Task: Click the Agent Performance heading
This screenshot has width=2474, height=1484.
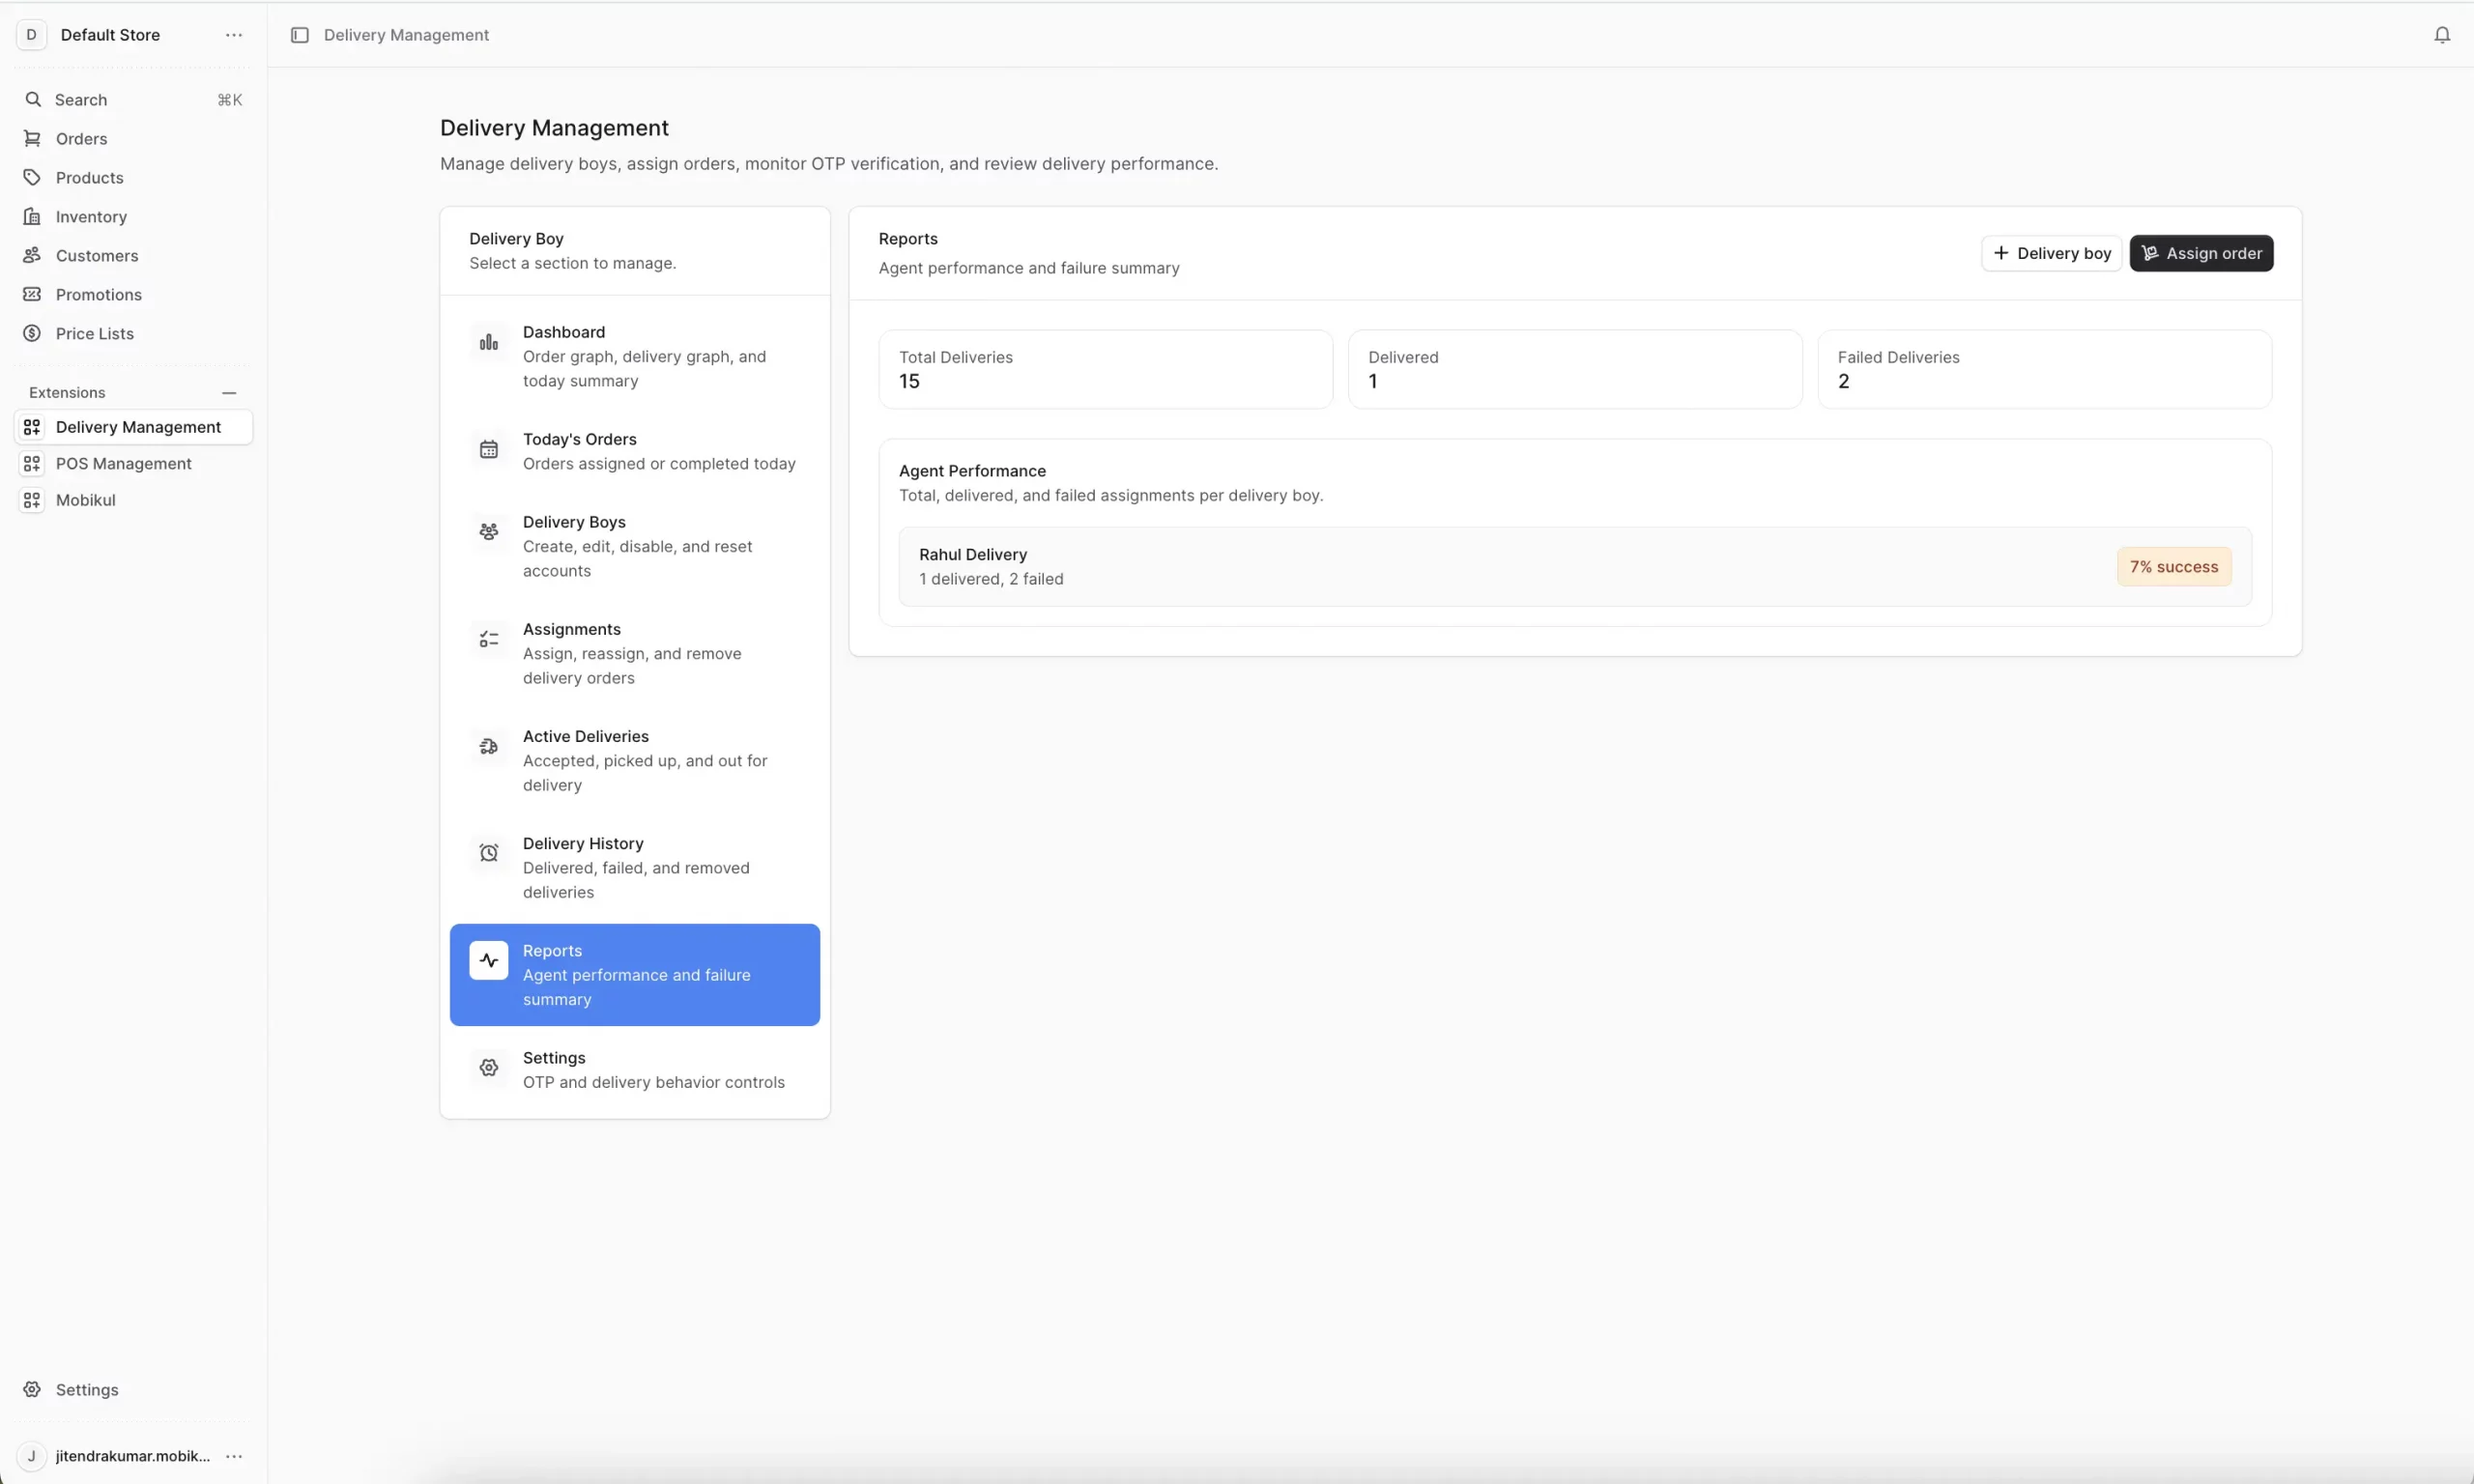Action: coord(972,471)
